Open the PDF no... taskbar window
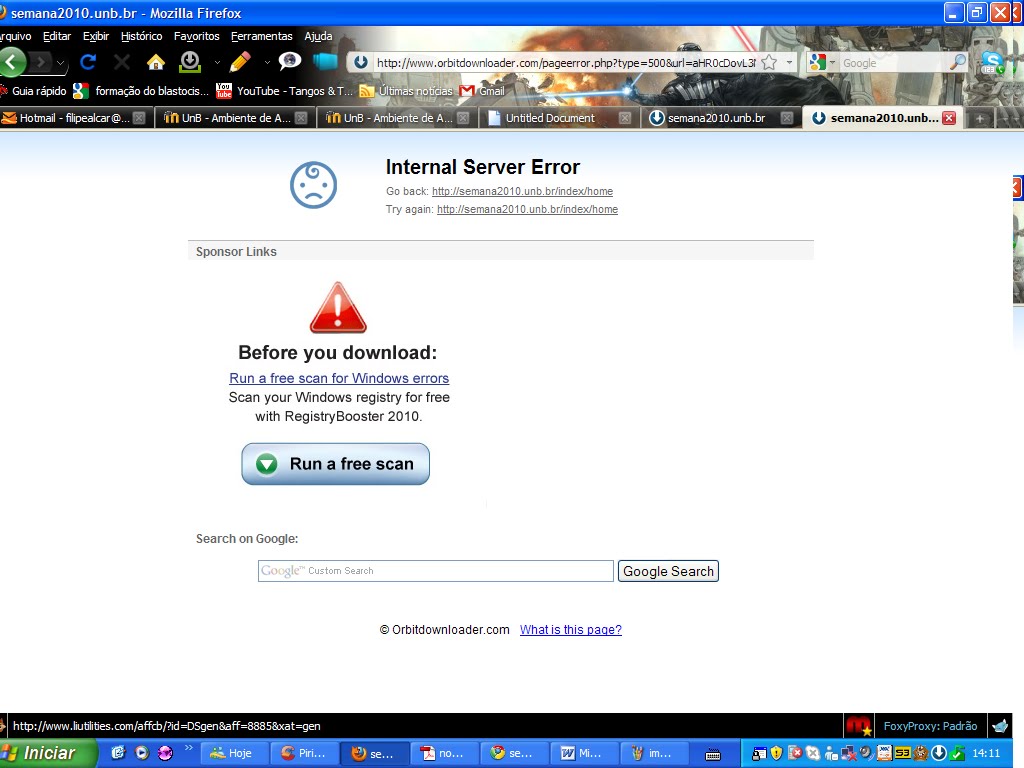Image resolution: width=1024 pixels, height=768 pixels. (x=445, y=753)
